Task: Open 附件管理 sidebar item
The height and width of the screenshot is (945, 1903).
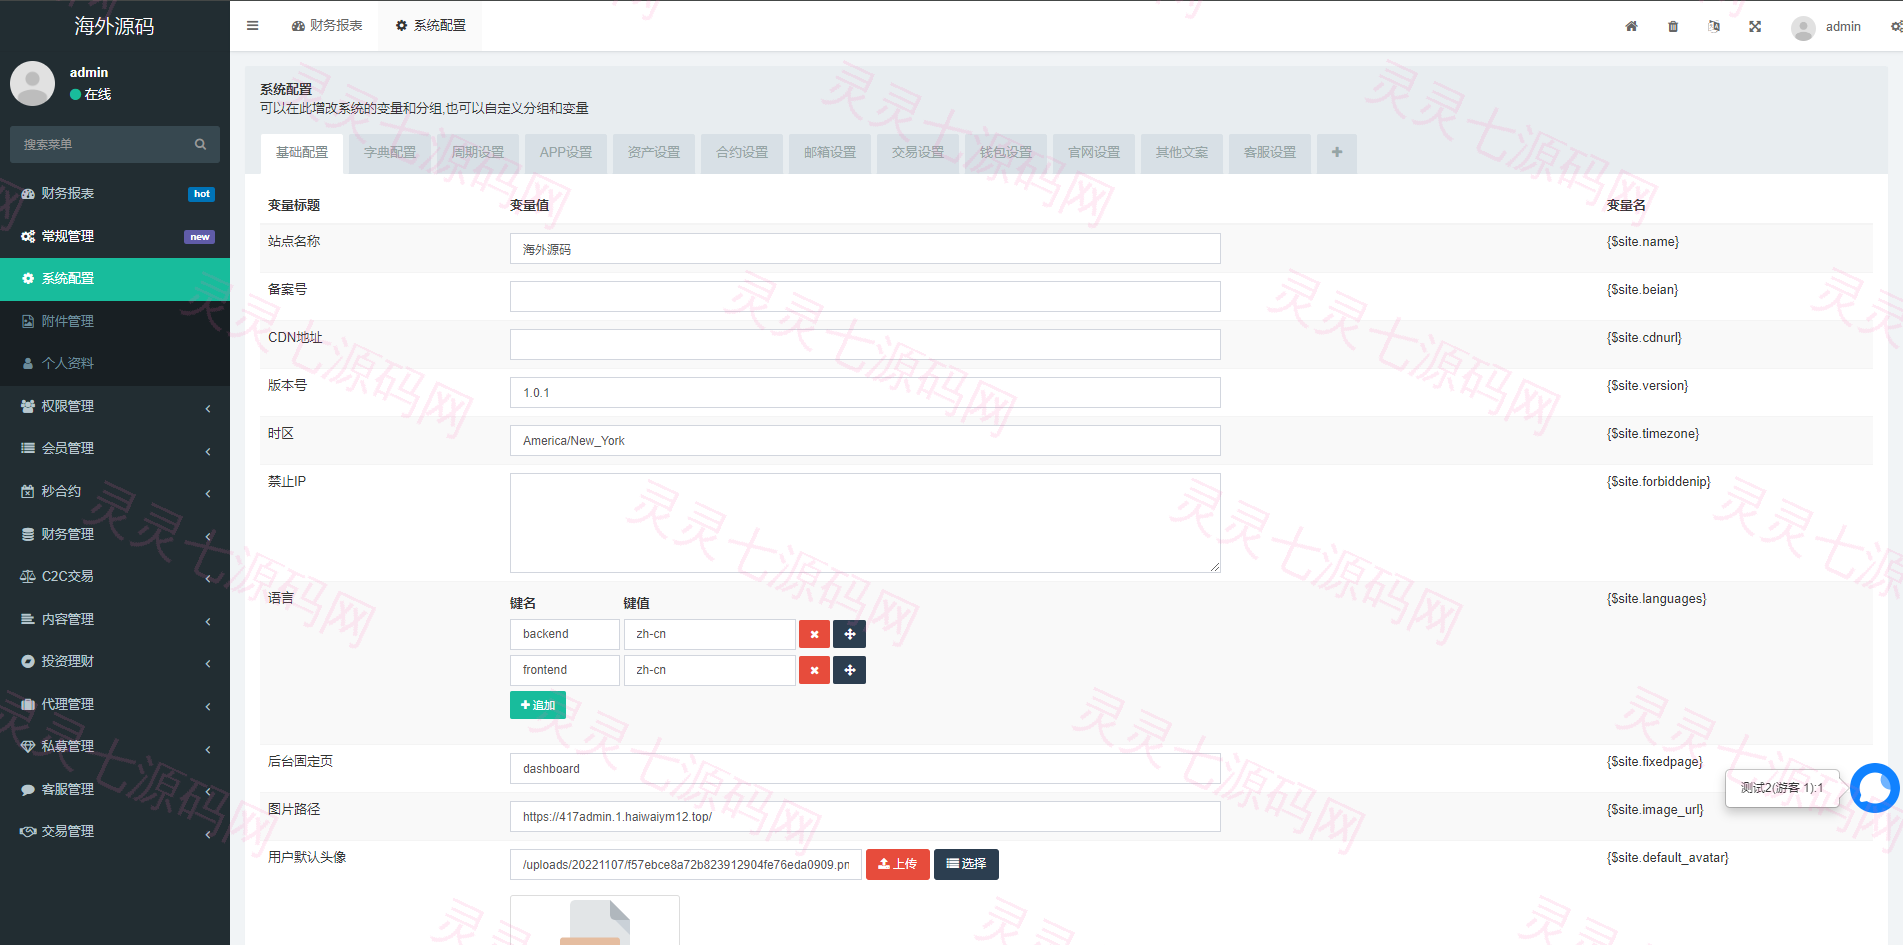Action: point(115,321)
